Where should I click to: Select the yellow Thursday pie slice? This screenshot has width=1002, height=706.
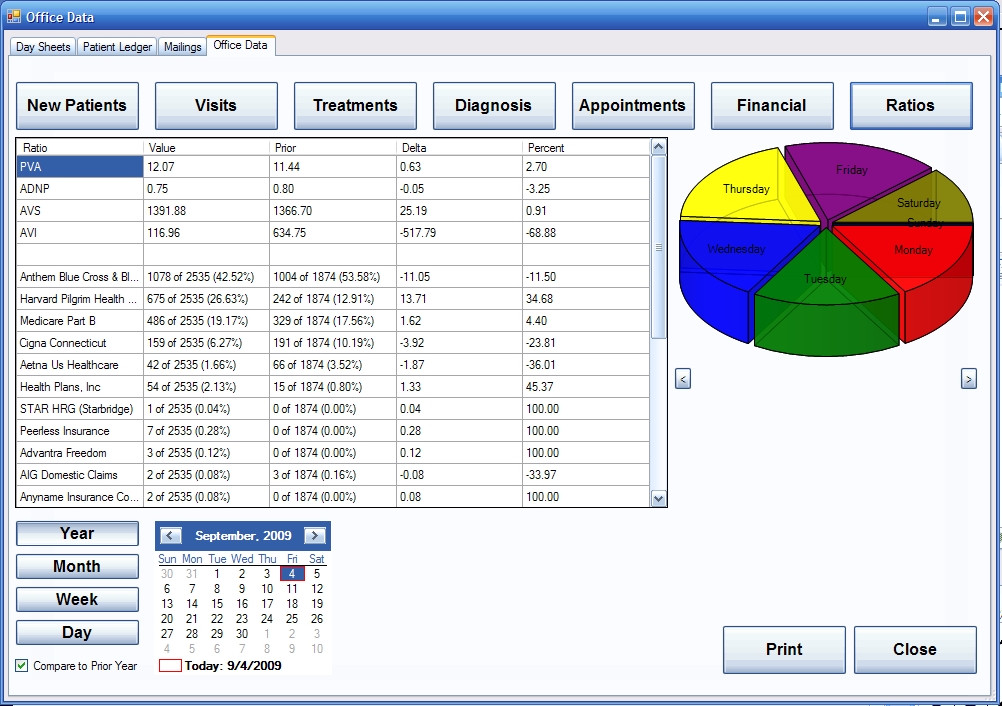point(746,188)
